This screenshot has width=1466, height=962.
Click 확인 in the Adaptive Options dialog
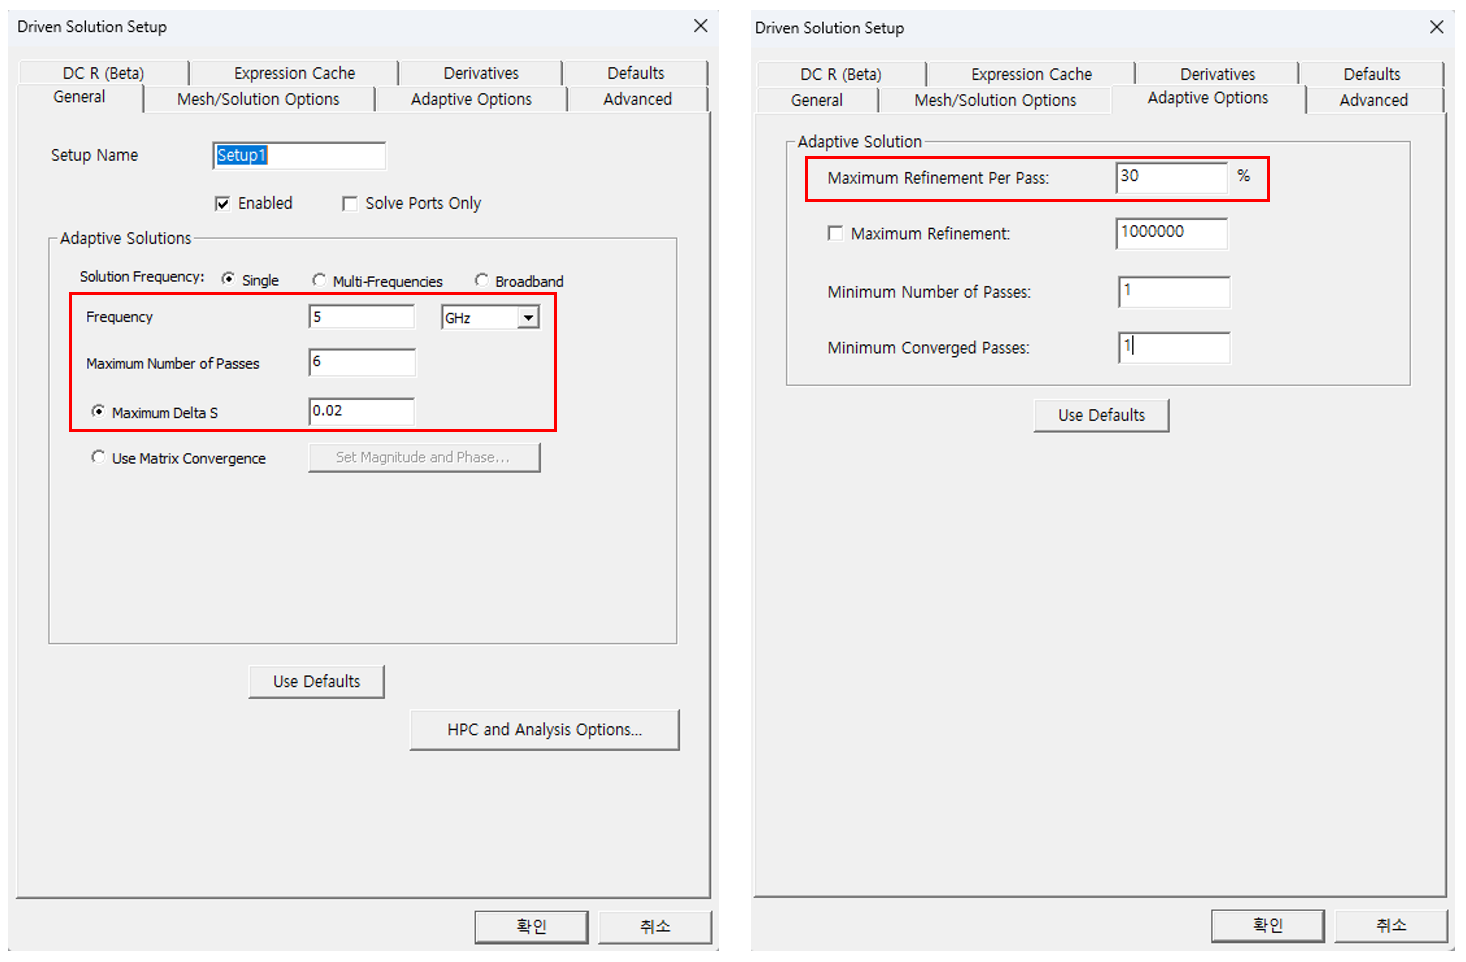click(x=1267, y=926)
